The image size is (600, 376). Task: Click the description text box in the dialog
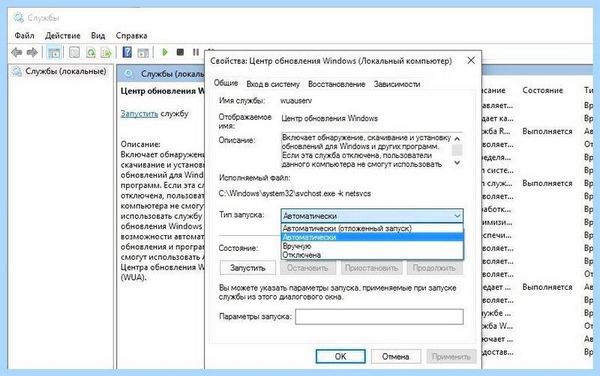[x=366, y=151]
